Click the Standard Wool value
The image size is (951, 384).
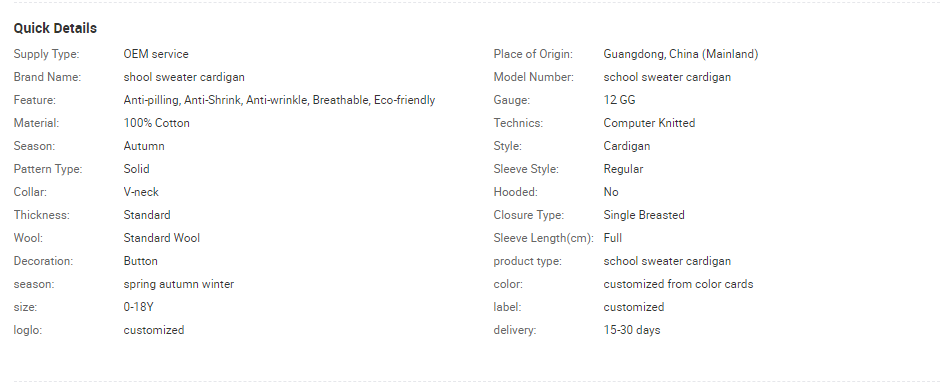pos(161,238)
